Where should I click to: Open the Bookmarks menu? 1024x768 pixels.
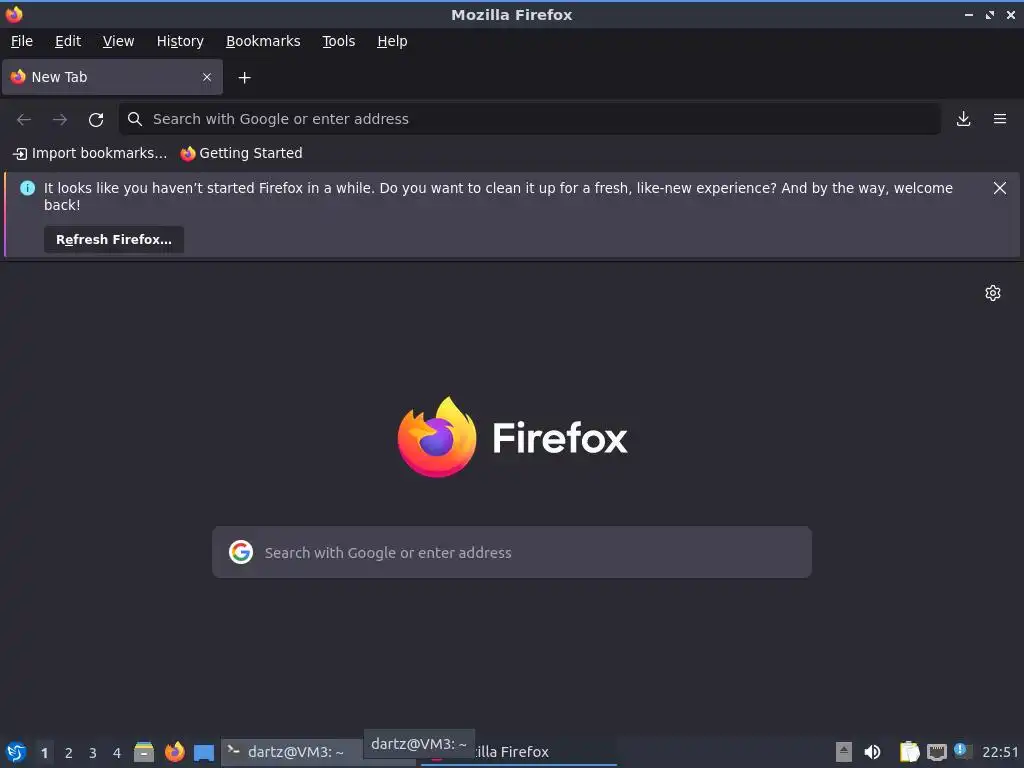pos(263,41)
